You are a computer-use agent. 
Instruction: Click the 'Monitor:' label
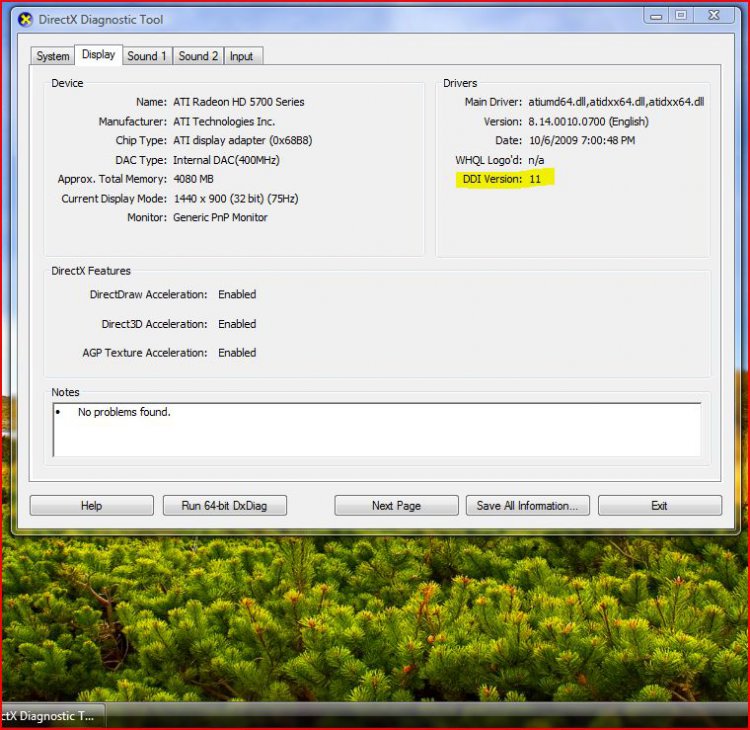click(x=147, y=217)
